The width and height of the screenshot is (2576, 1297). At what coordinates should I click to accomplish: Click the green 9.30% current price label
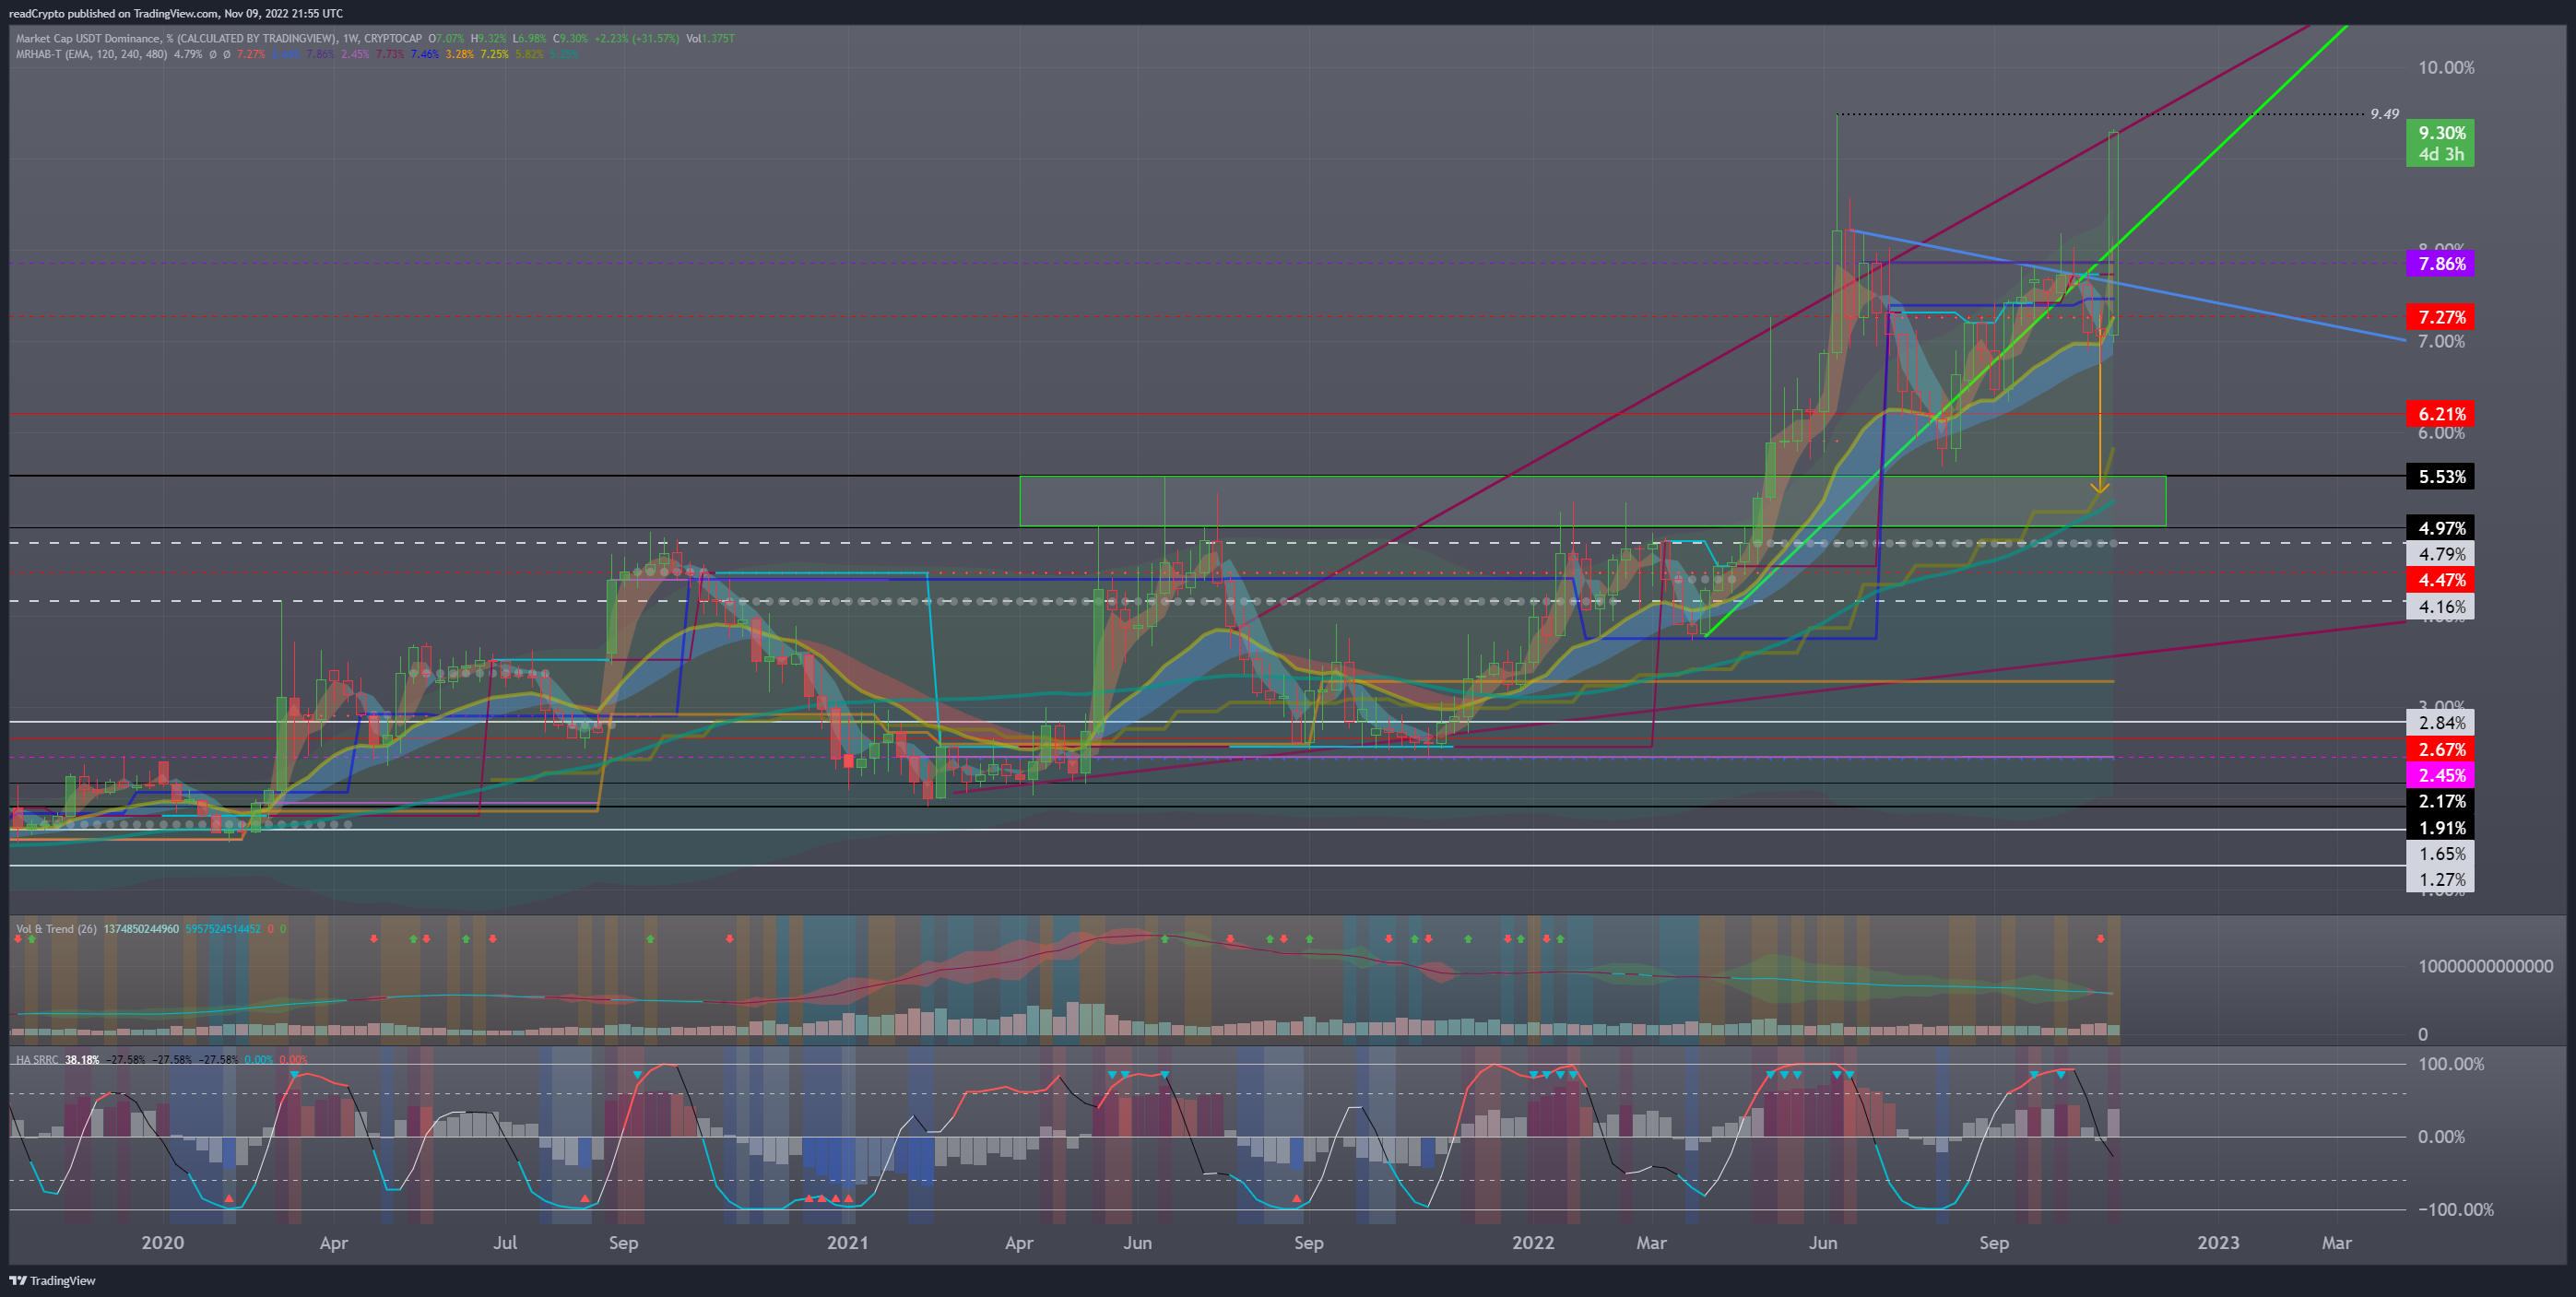tap(2441, 133)
